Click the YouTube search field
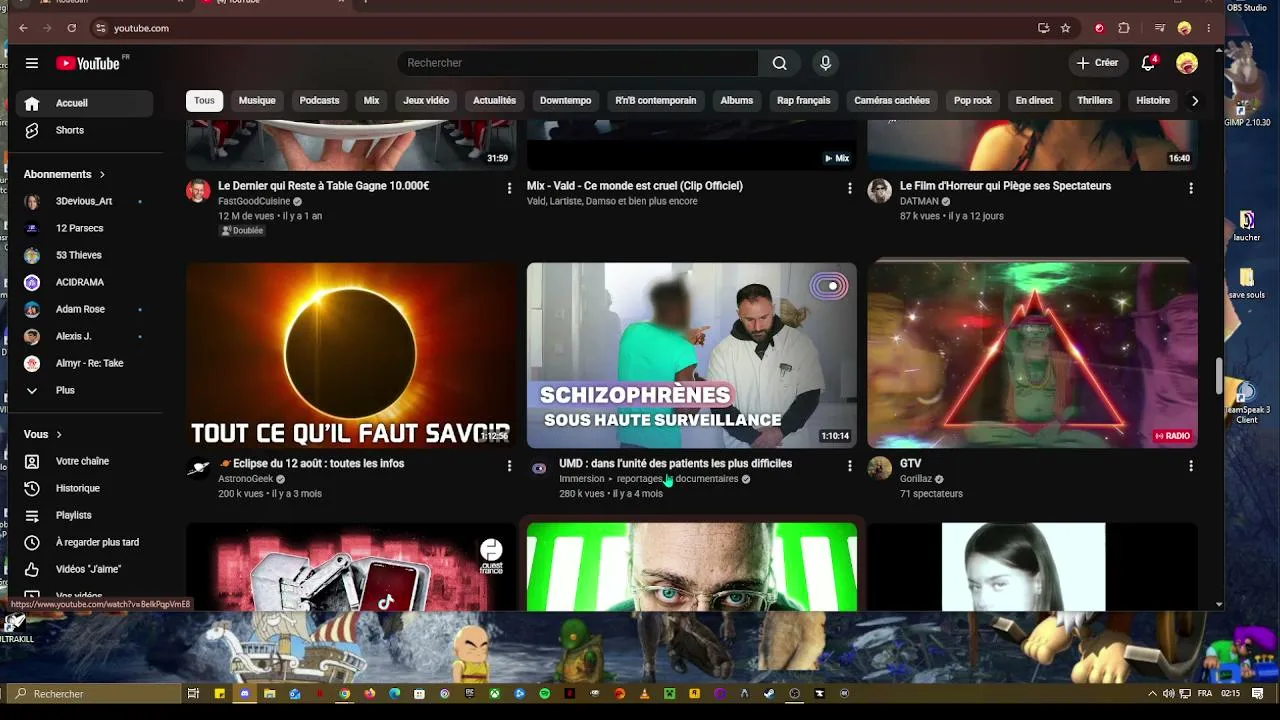1280x720 pixels. [578, 63]
